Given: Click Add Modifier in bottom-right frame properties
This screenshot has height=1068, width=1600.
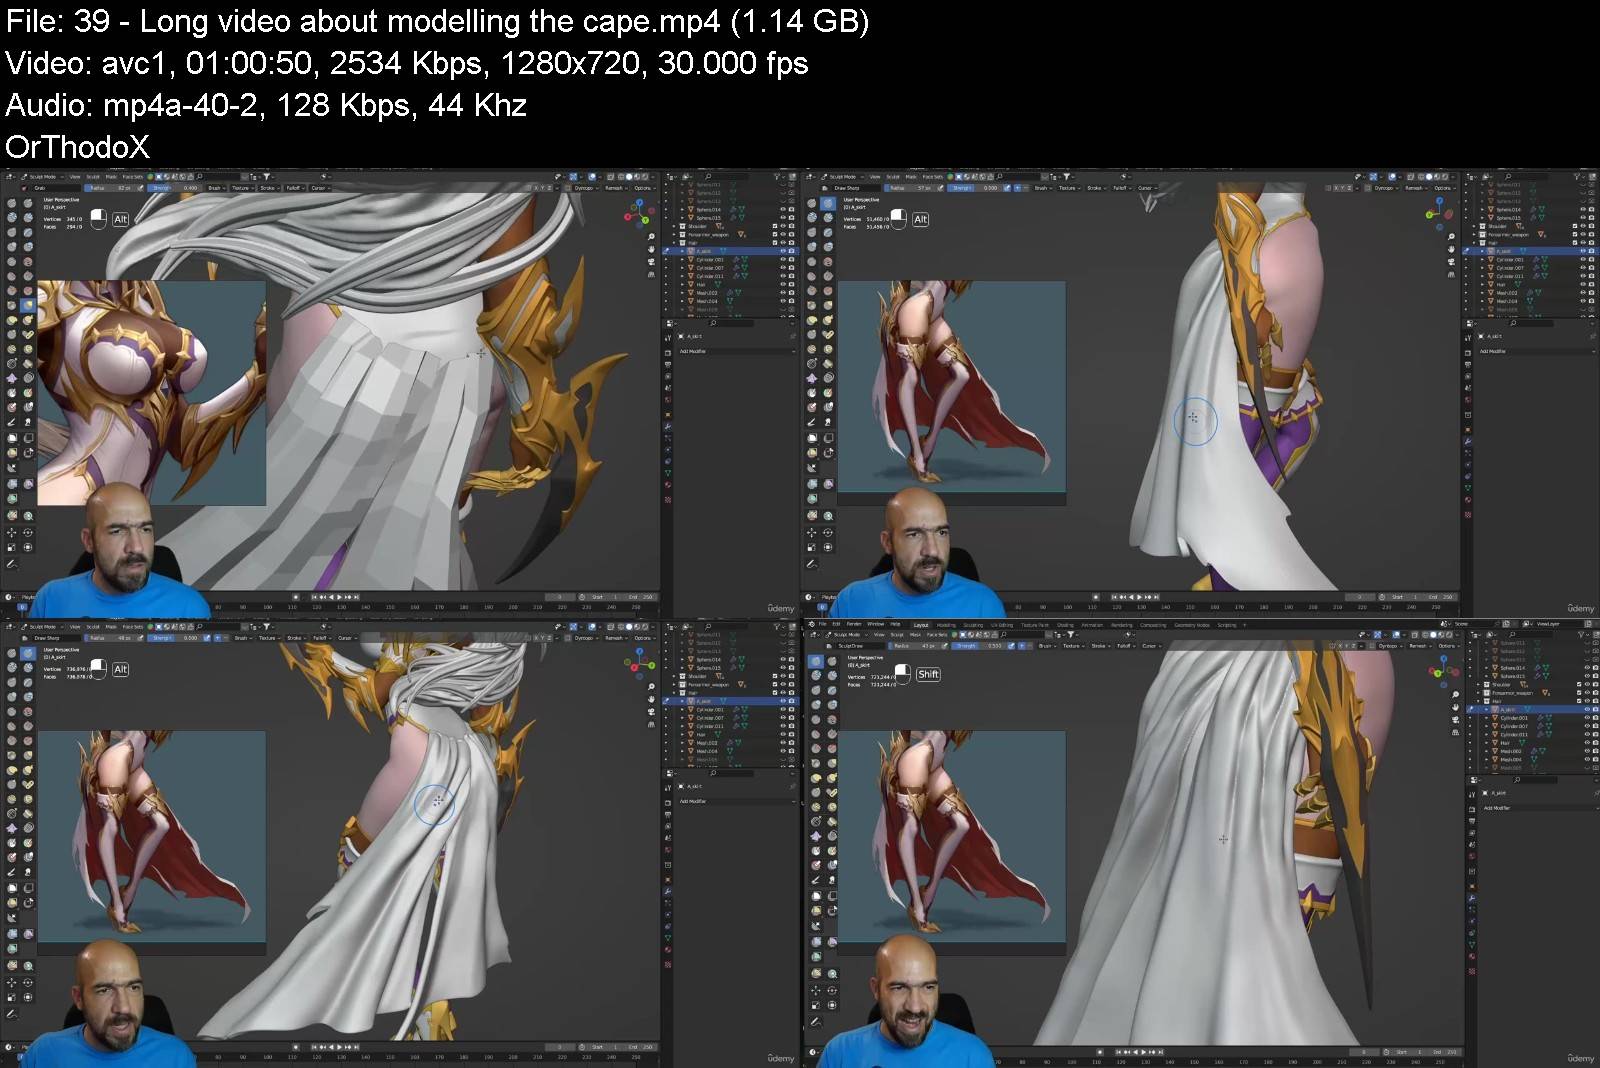Looking at the screenshot, I should click(1539, 808).
